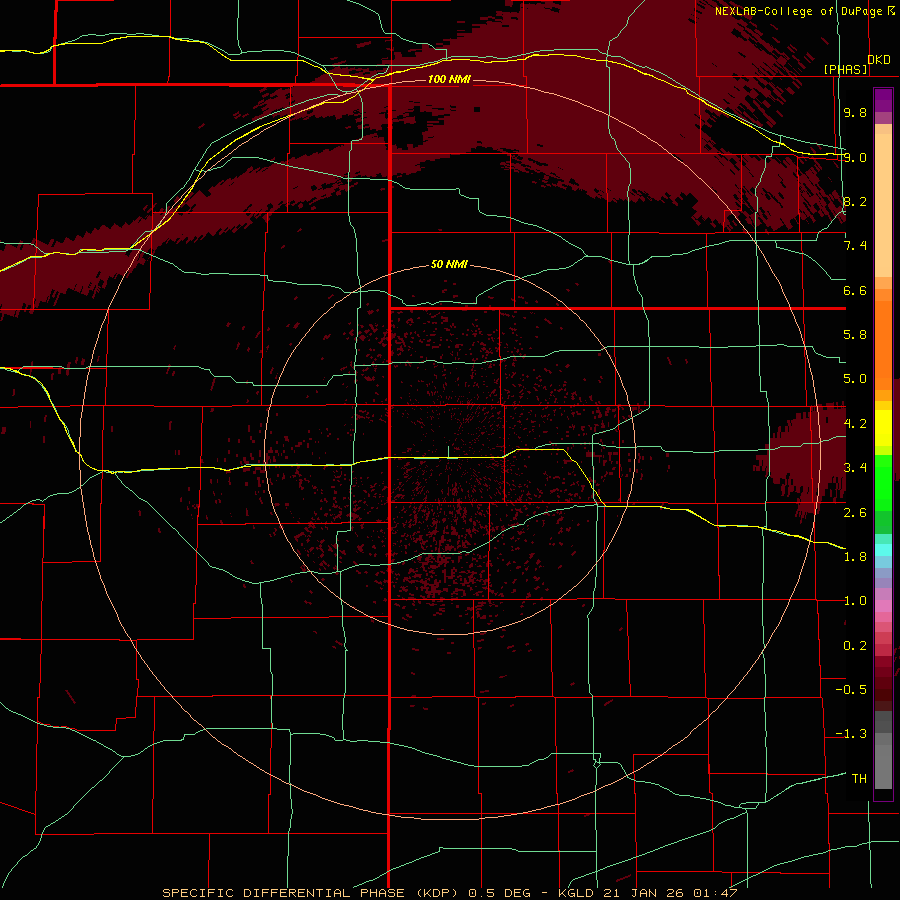Click the yellow segment of the color bar

883,428
